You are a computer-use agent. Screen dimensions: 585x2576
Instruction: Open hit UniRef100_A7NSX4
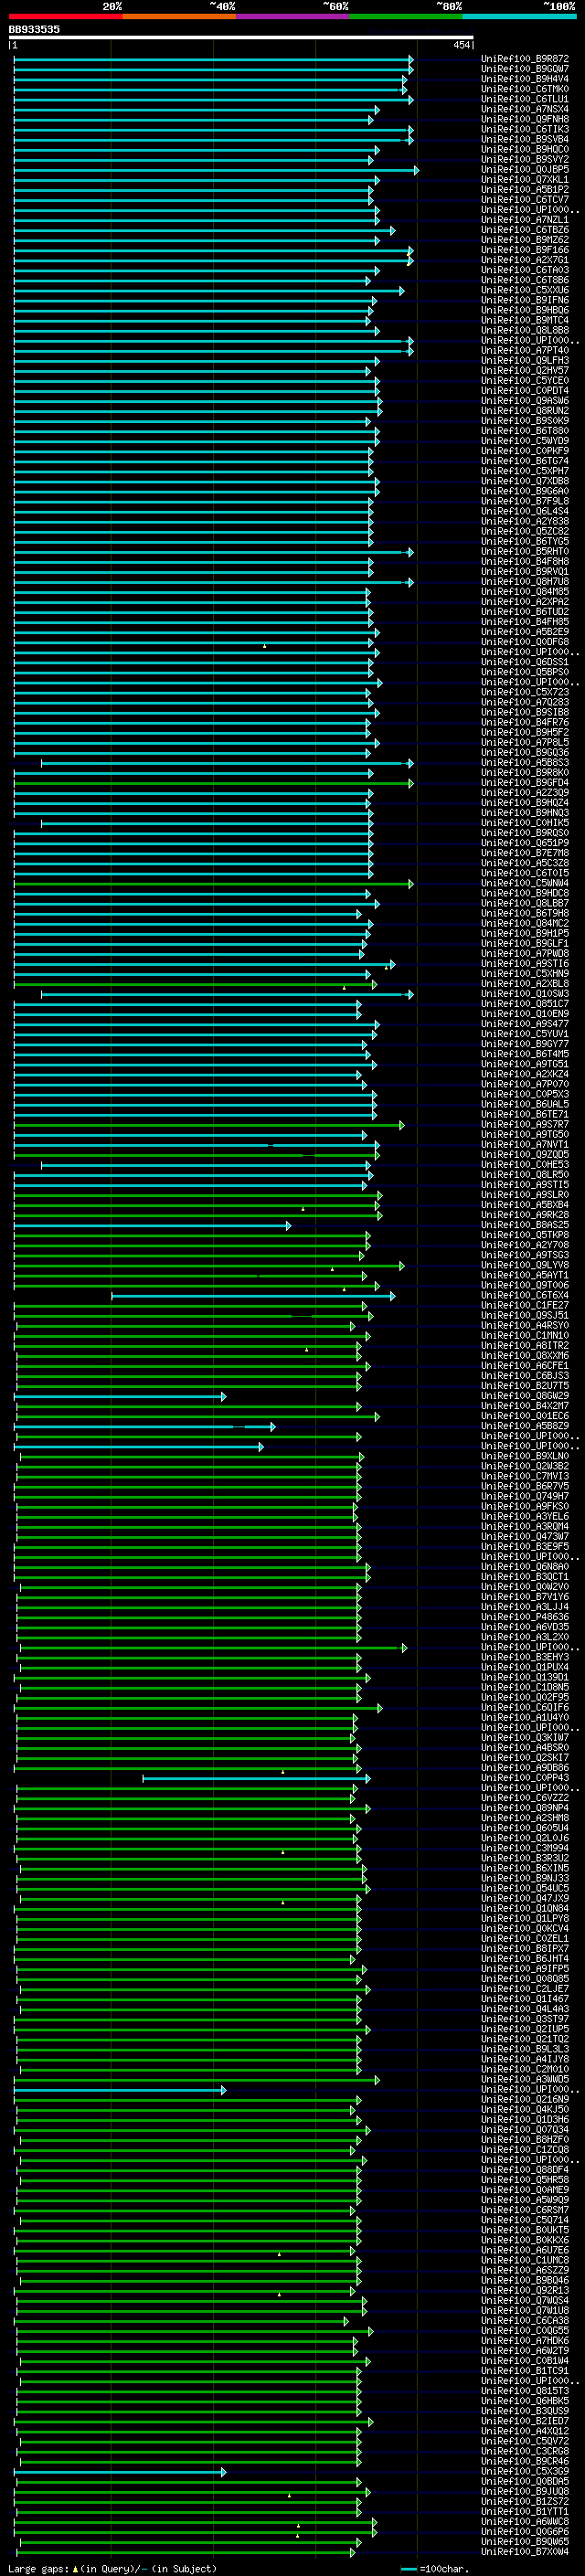pyautogui.click(x=525, y=109)
